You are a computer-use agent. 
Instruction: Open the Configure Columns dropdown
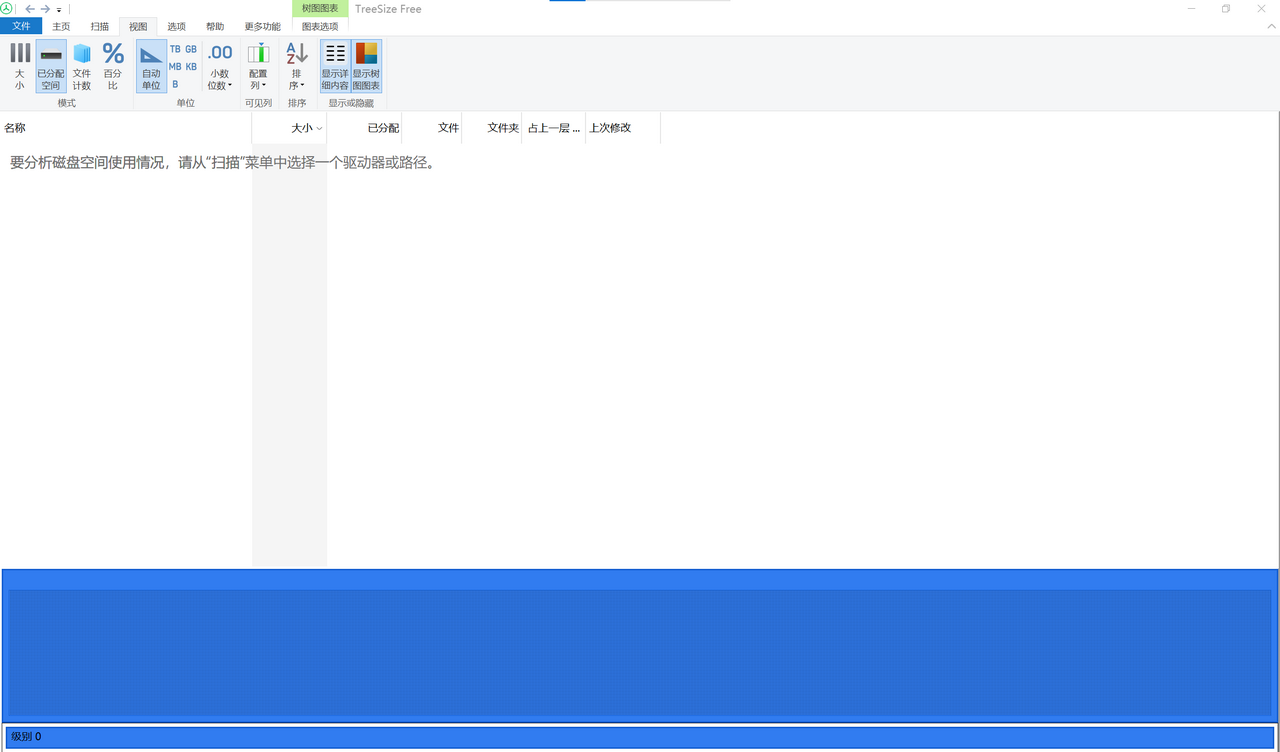coord(258,65)
